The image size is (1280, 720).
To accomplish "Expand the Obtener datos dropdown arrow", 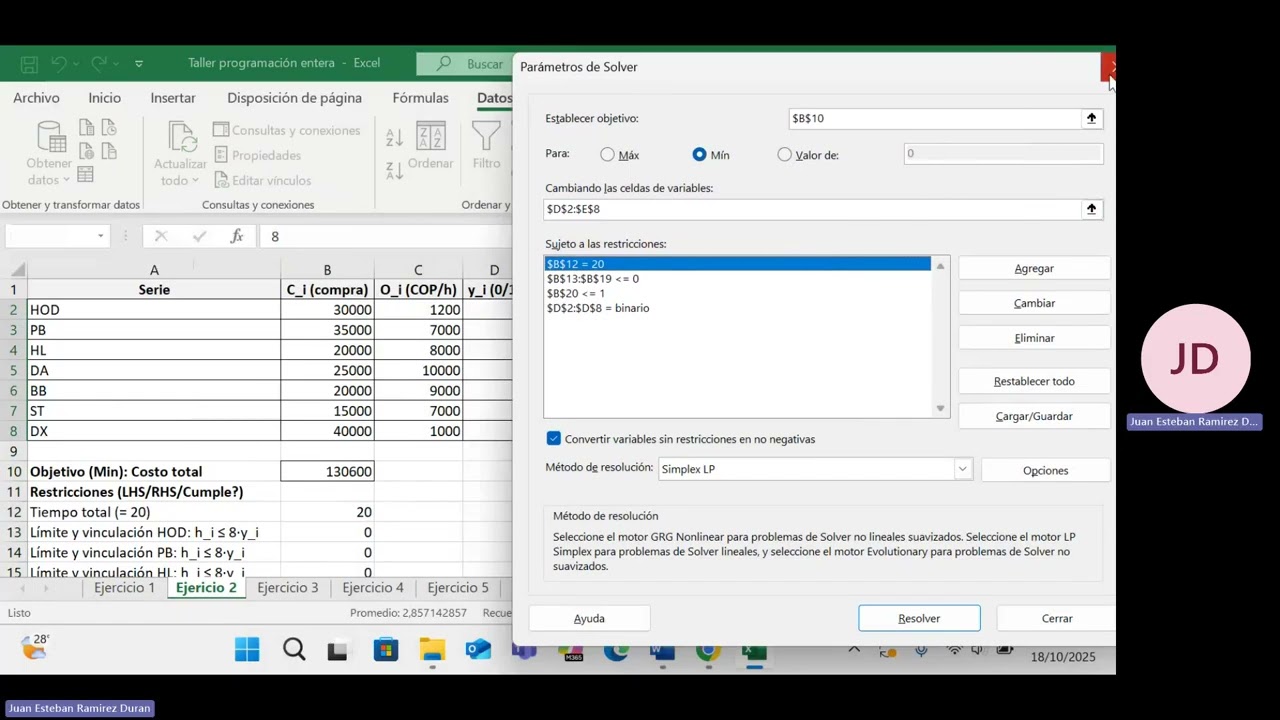I will 66,180.
